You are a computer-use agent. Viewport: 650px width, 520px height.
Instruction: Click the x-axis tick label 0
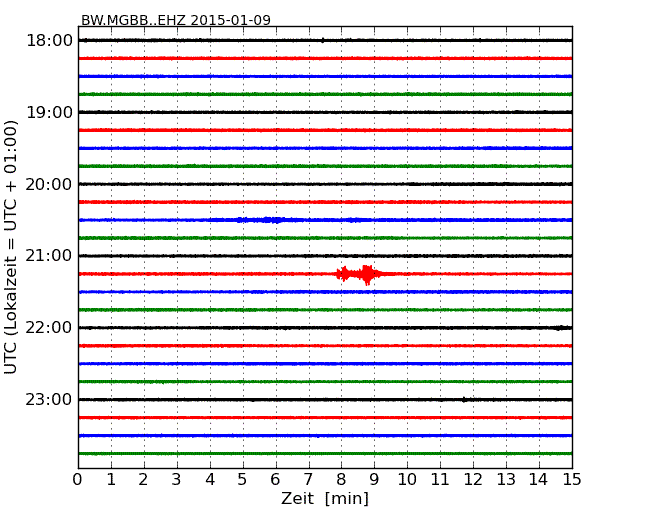pos(78,480)
